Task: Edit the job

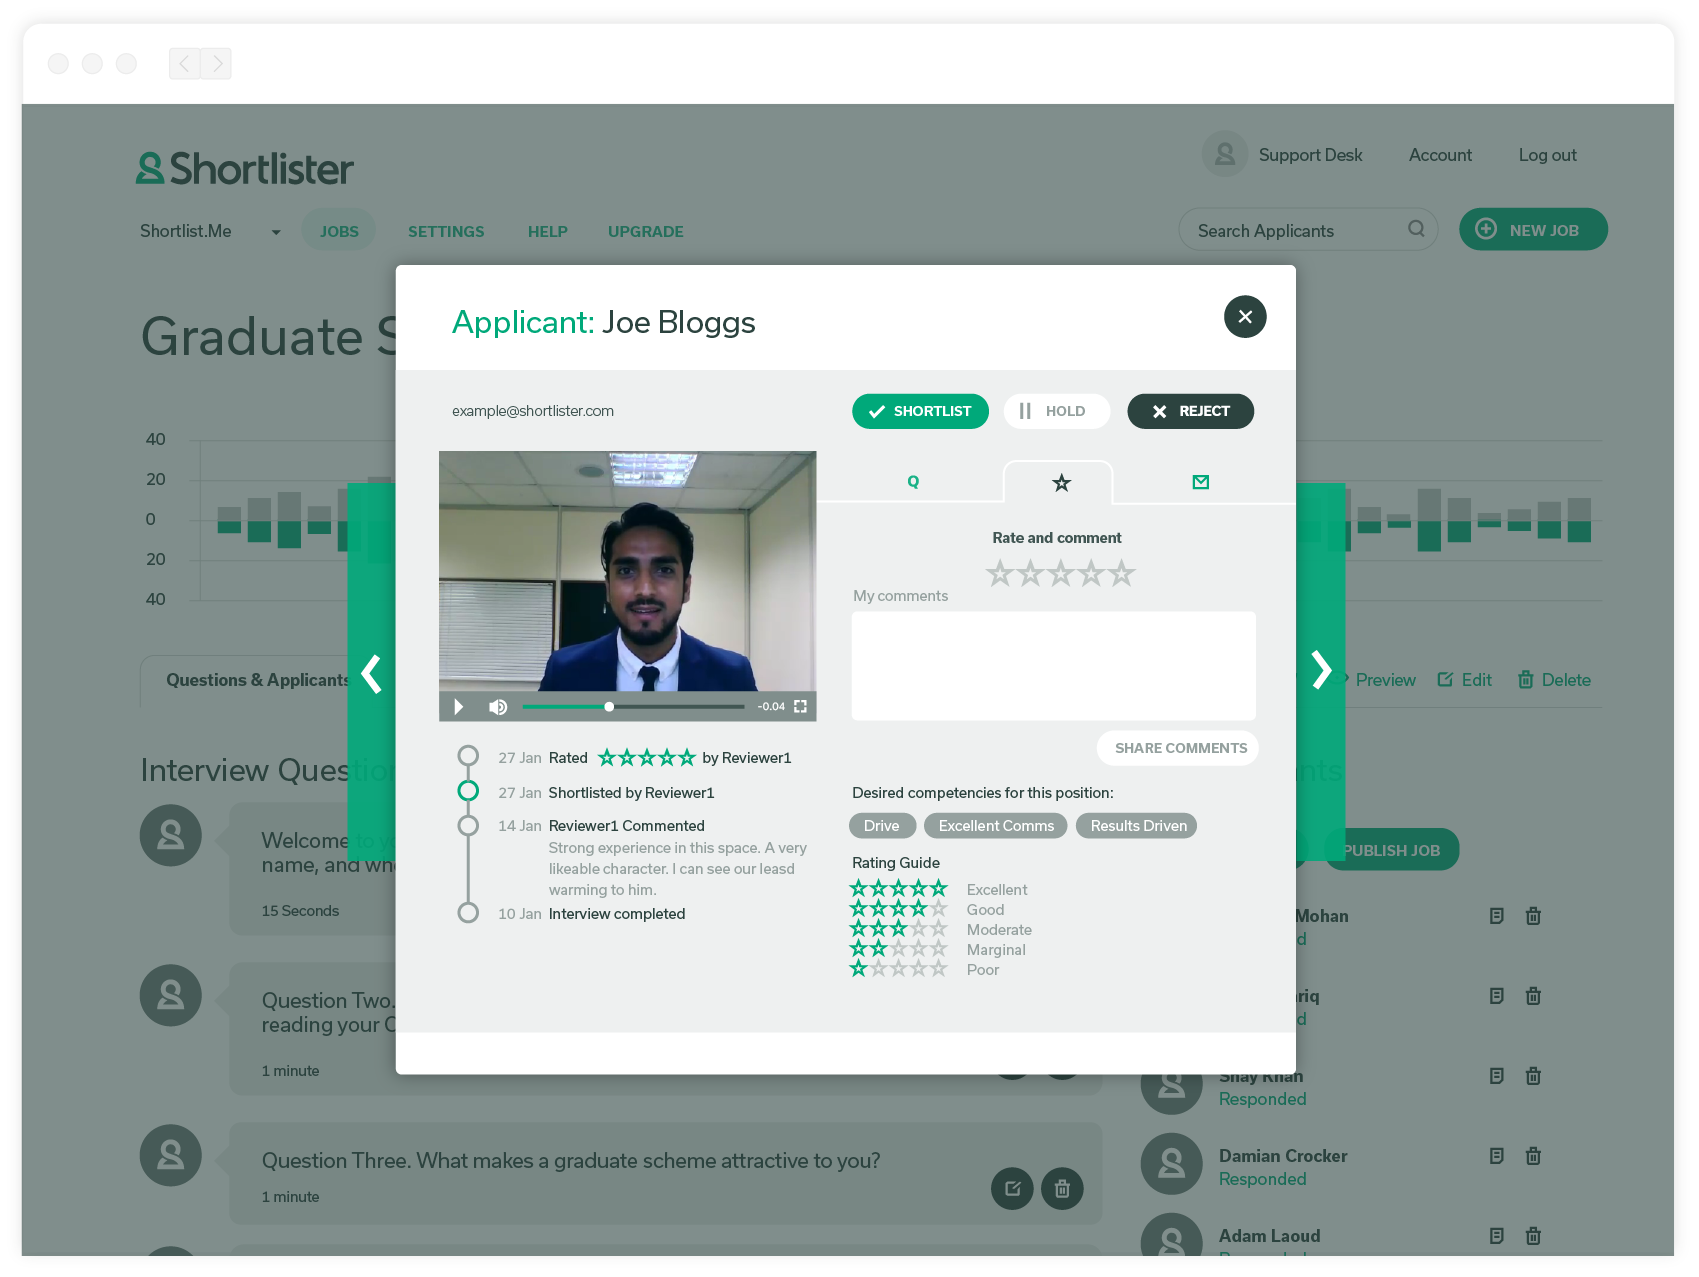Action: (1465, 680)
